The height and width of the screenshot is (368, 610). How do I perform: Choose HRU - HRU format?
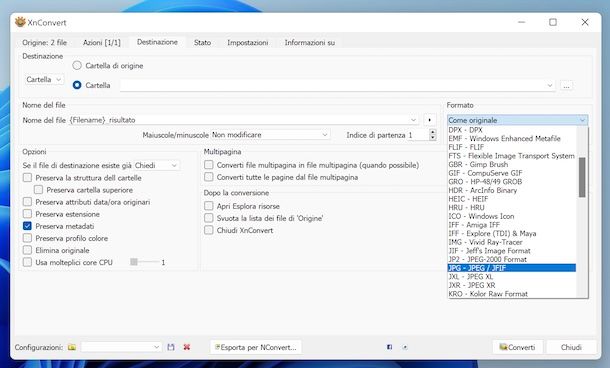point(512,207)
